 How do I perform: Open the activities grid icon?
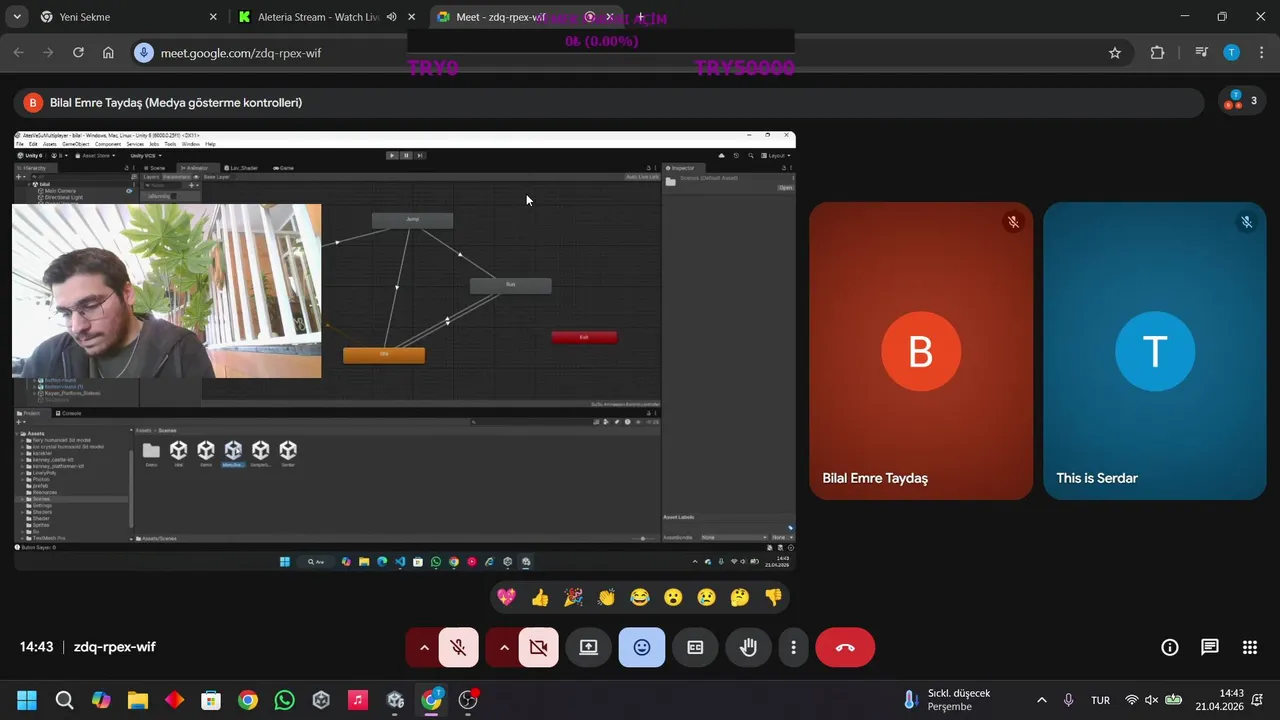point(1250,647)
